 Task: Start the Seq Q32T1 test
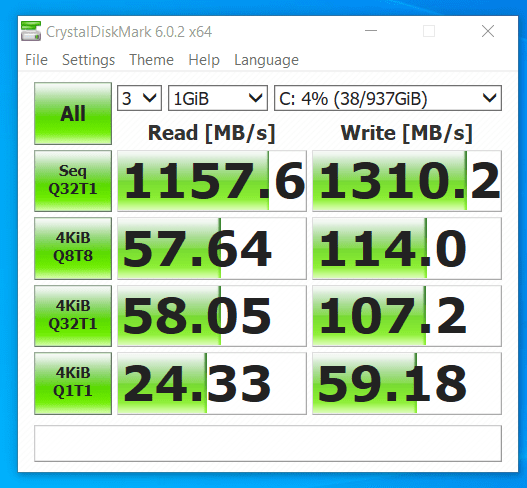(73, 181)
